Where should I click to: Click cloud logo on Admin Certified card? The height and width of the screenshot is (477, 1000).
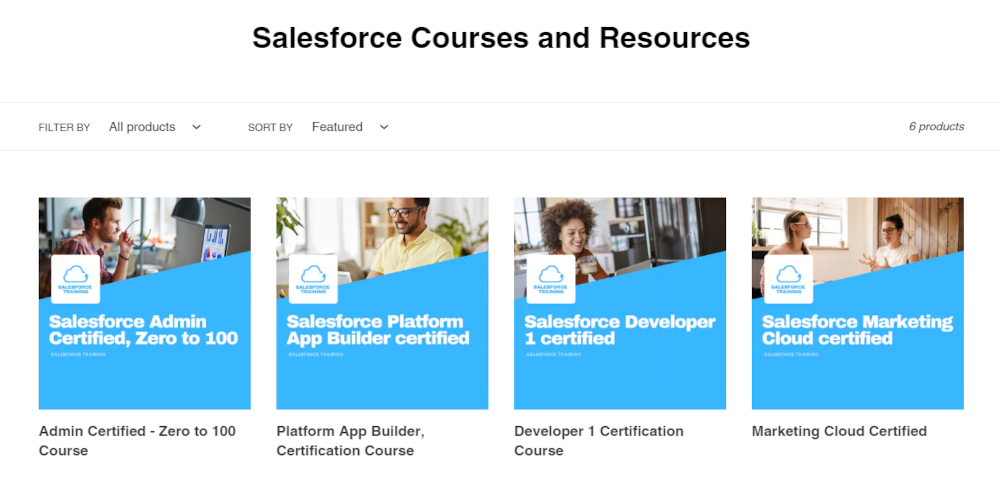click(75, 279)
